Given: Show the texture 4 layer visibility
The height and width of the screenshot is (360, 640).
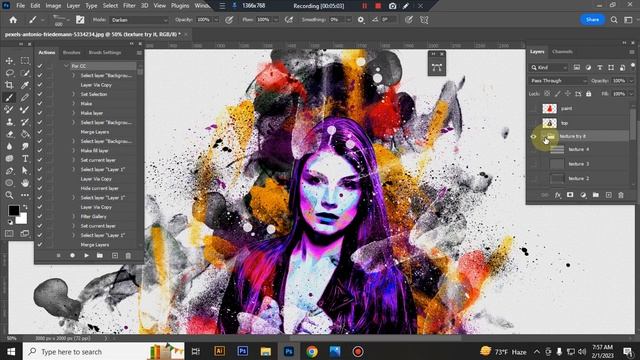Looking at the screenshot, I should pos(533,150).
